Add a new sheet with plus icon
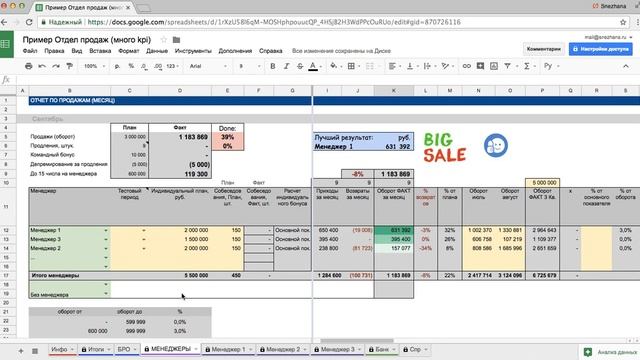Screen dimensions: 640x360 pyautogui.click(x=20, y=351)
